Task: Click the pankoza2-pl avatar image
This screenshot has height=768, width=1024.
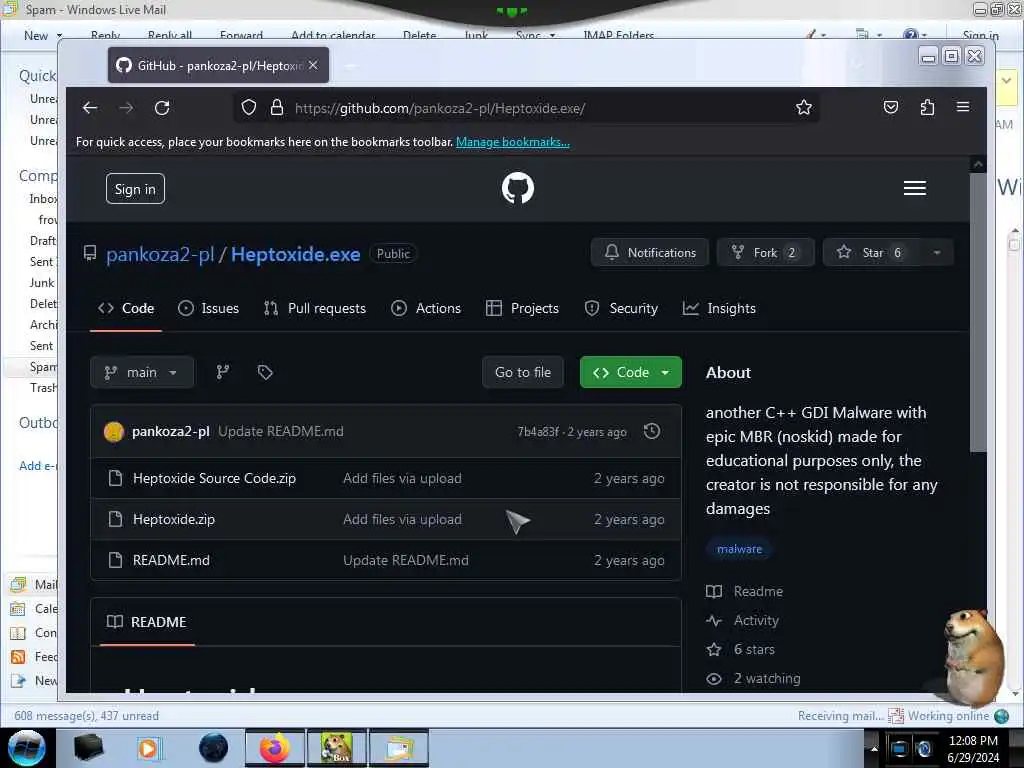Action: pyautogui.click(x=114, y=432)
